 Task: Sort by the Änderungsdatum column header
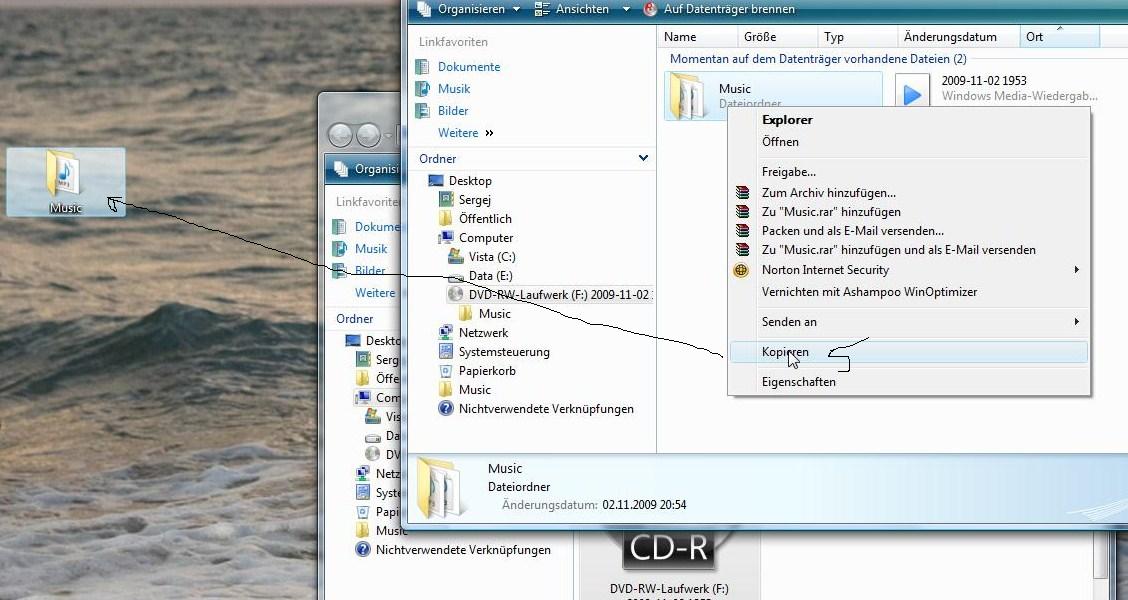(x=959, y=37)
